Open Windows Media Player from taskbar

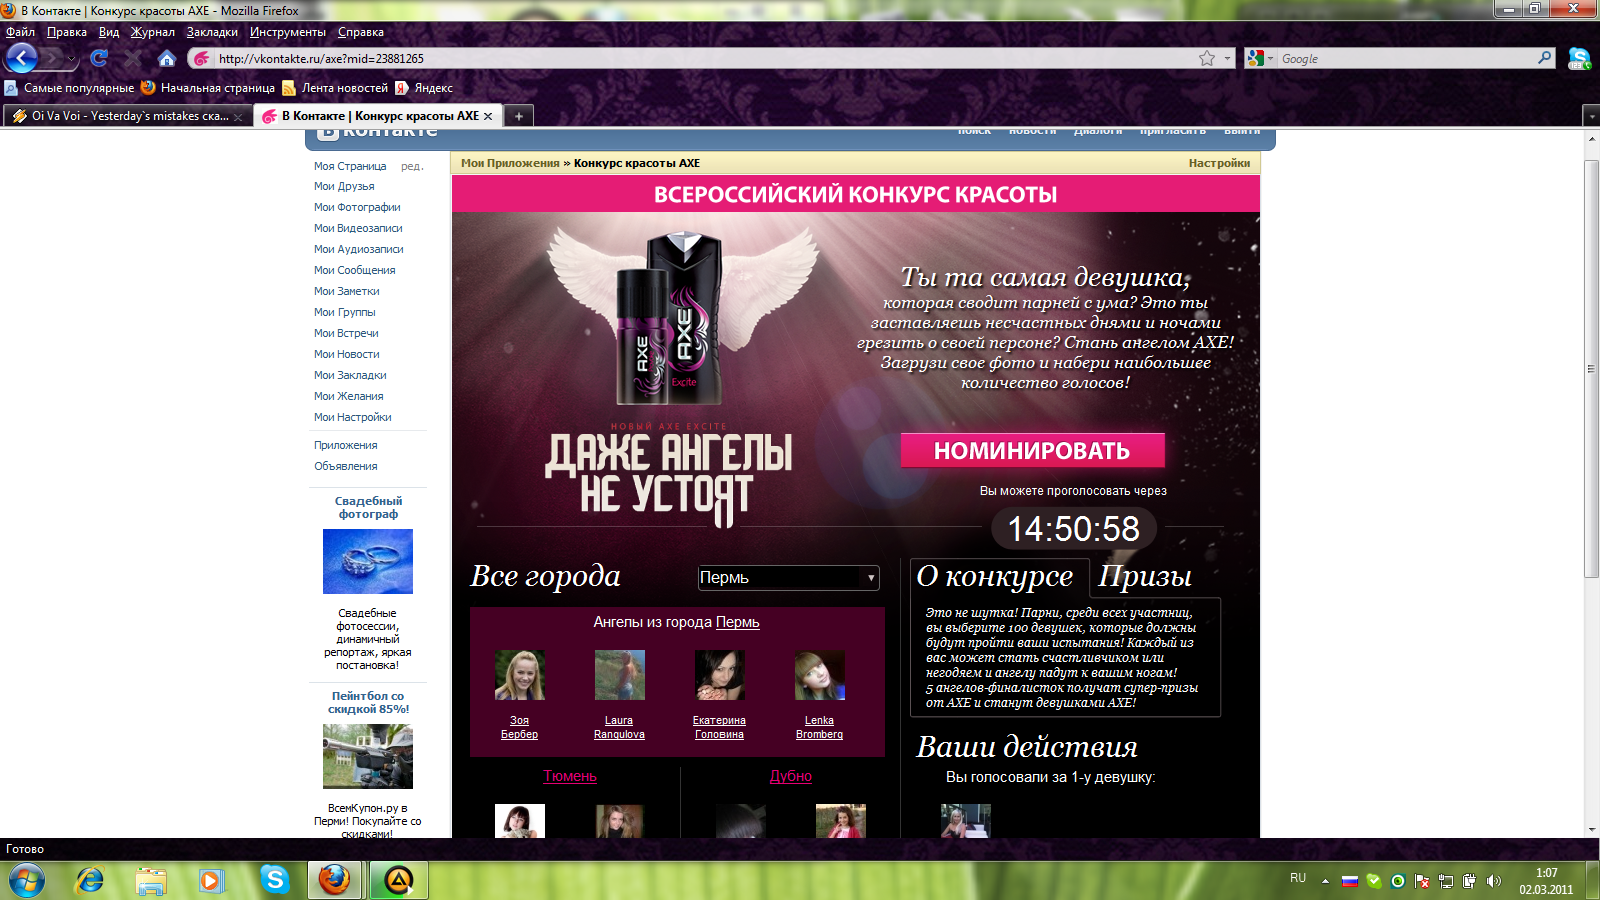pos(210,881)
